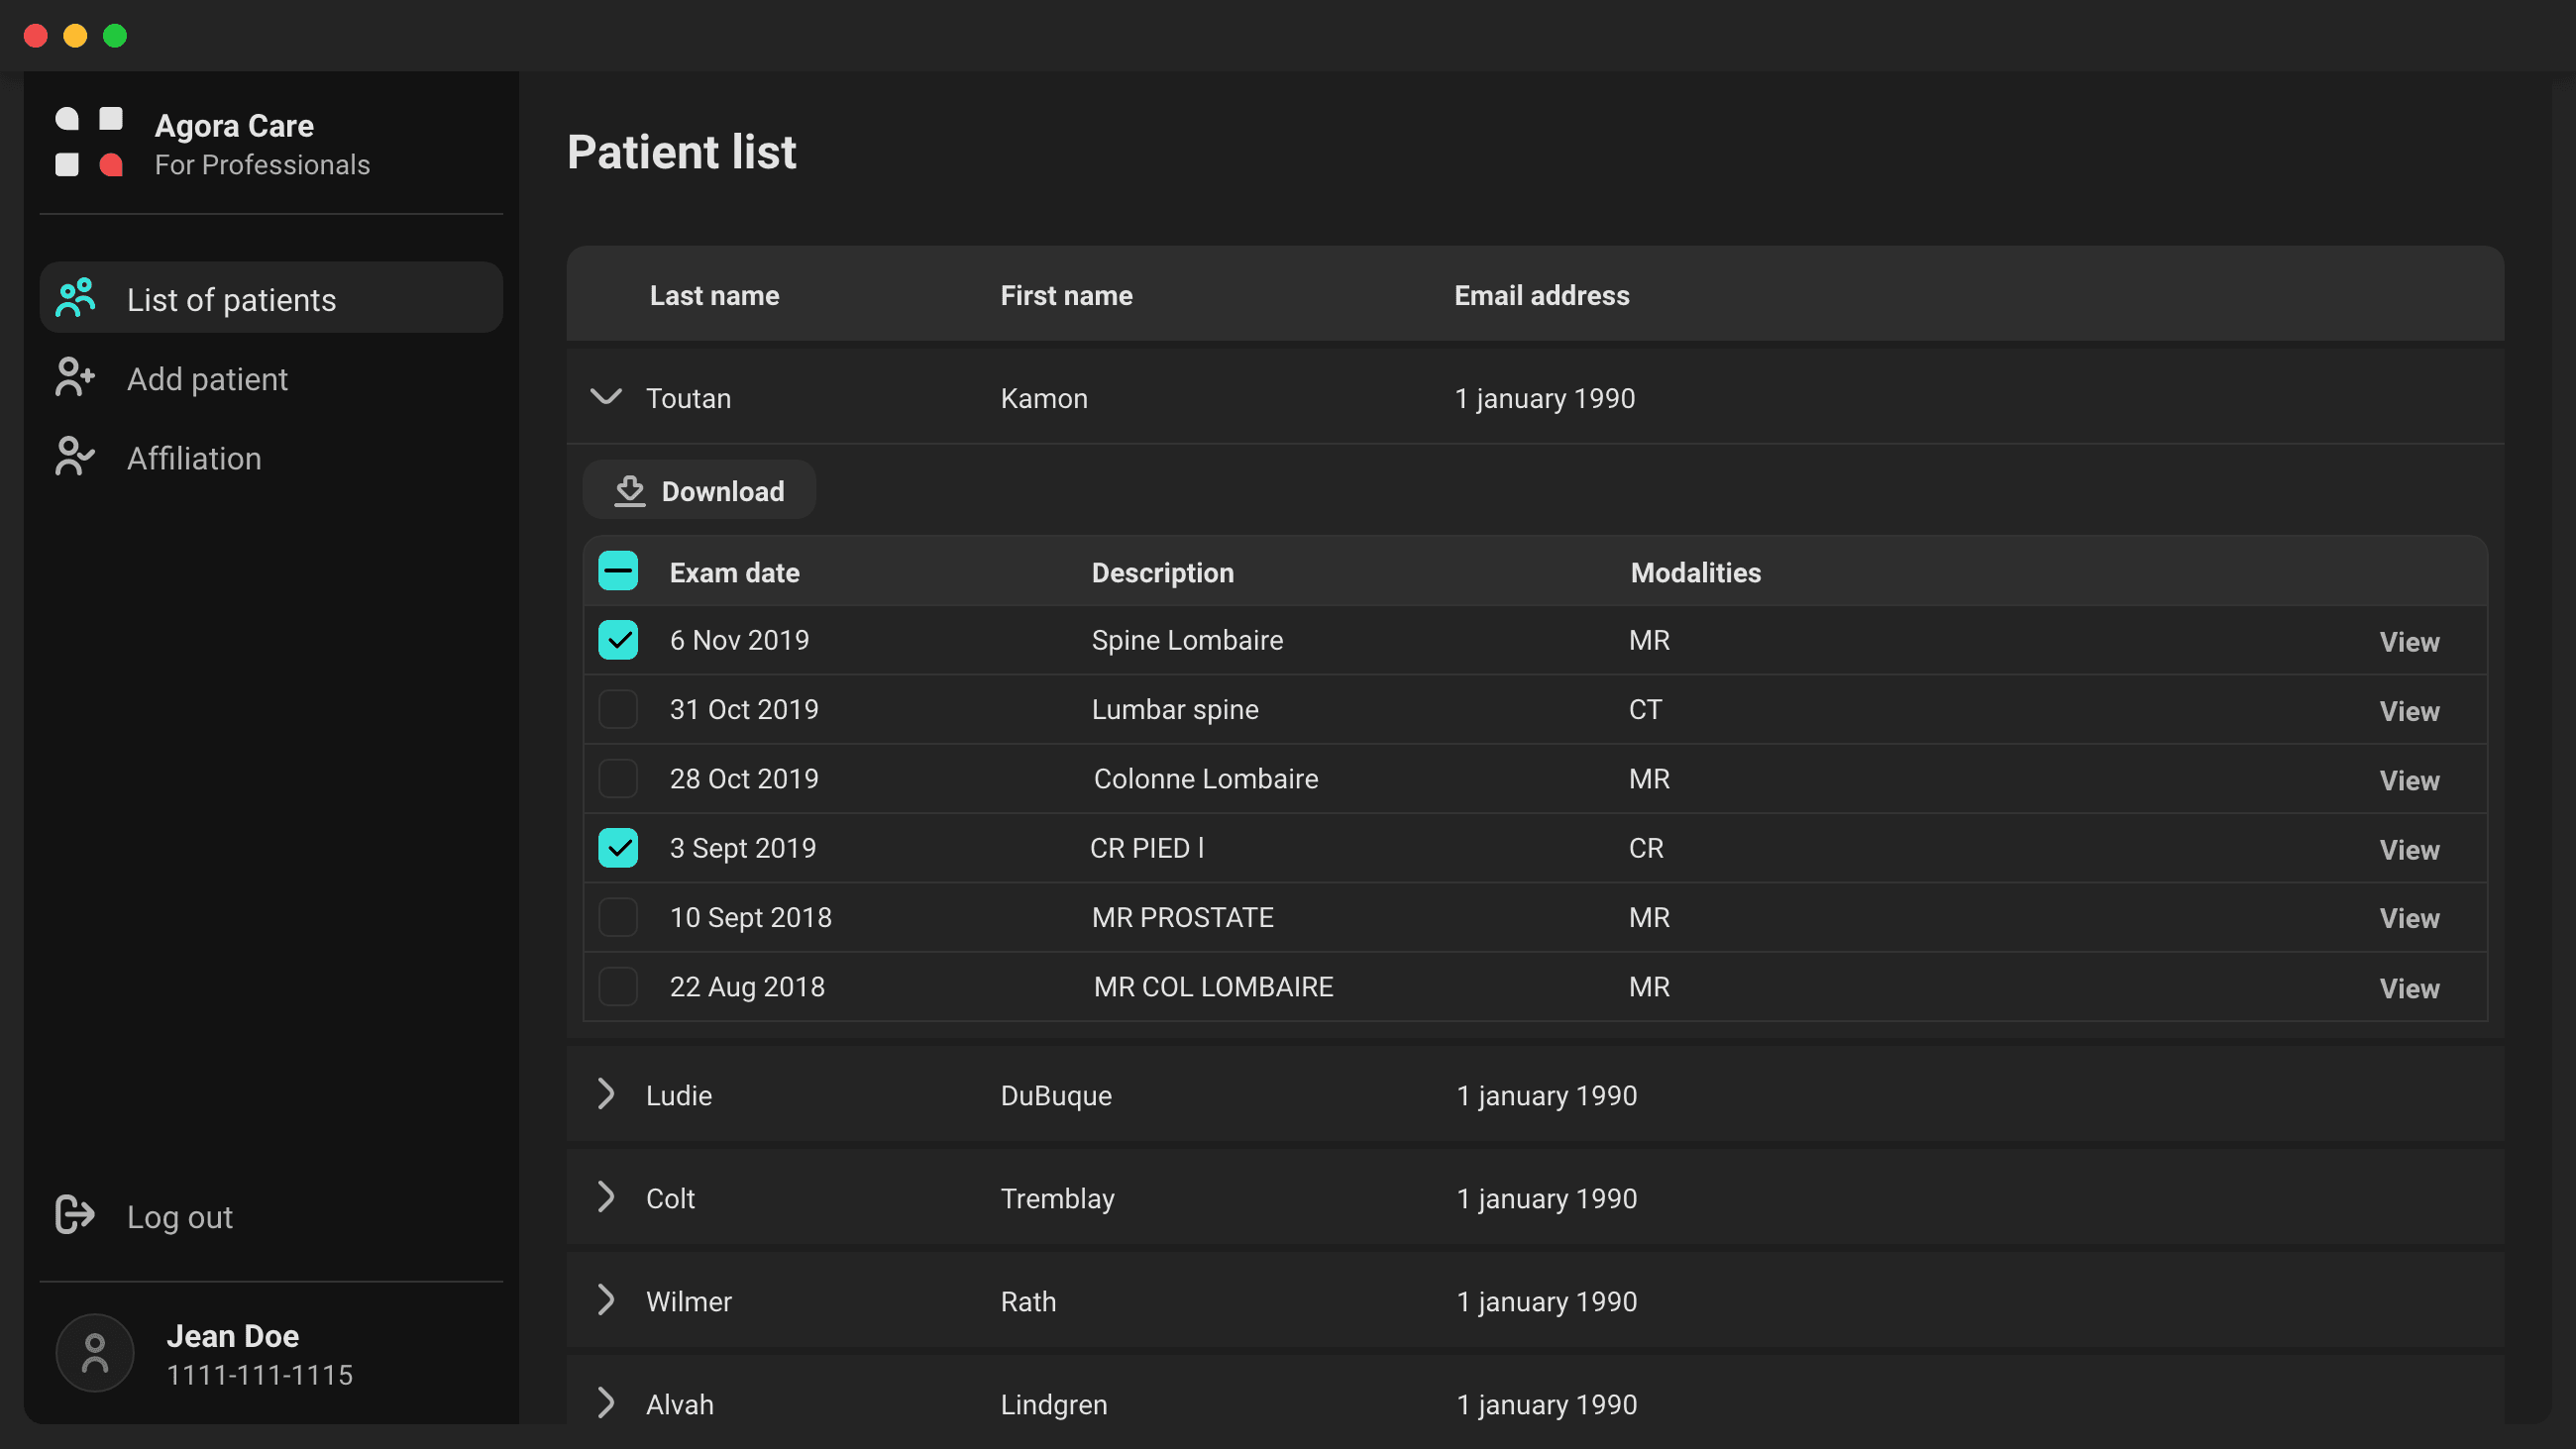The width and height of the screenshot is (2576, 1449).
Task: Click the Affiliation person-check icon
Action: pos(73,457)
